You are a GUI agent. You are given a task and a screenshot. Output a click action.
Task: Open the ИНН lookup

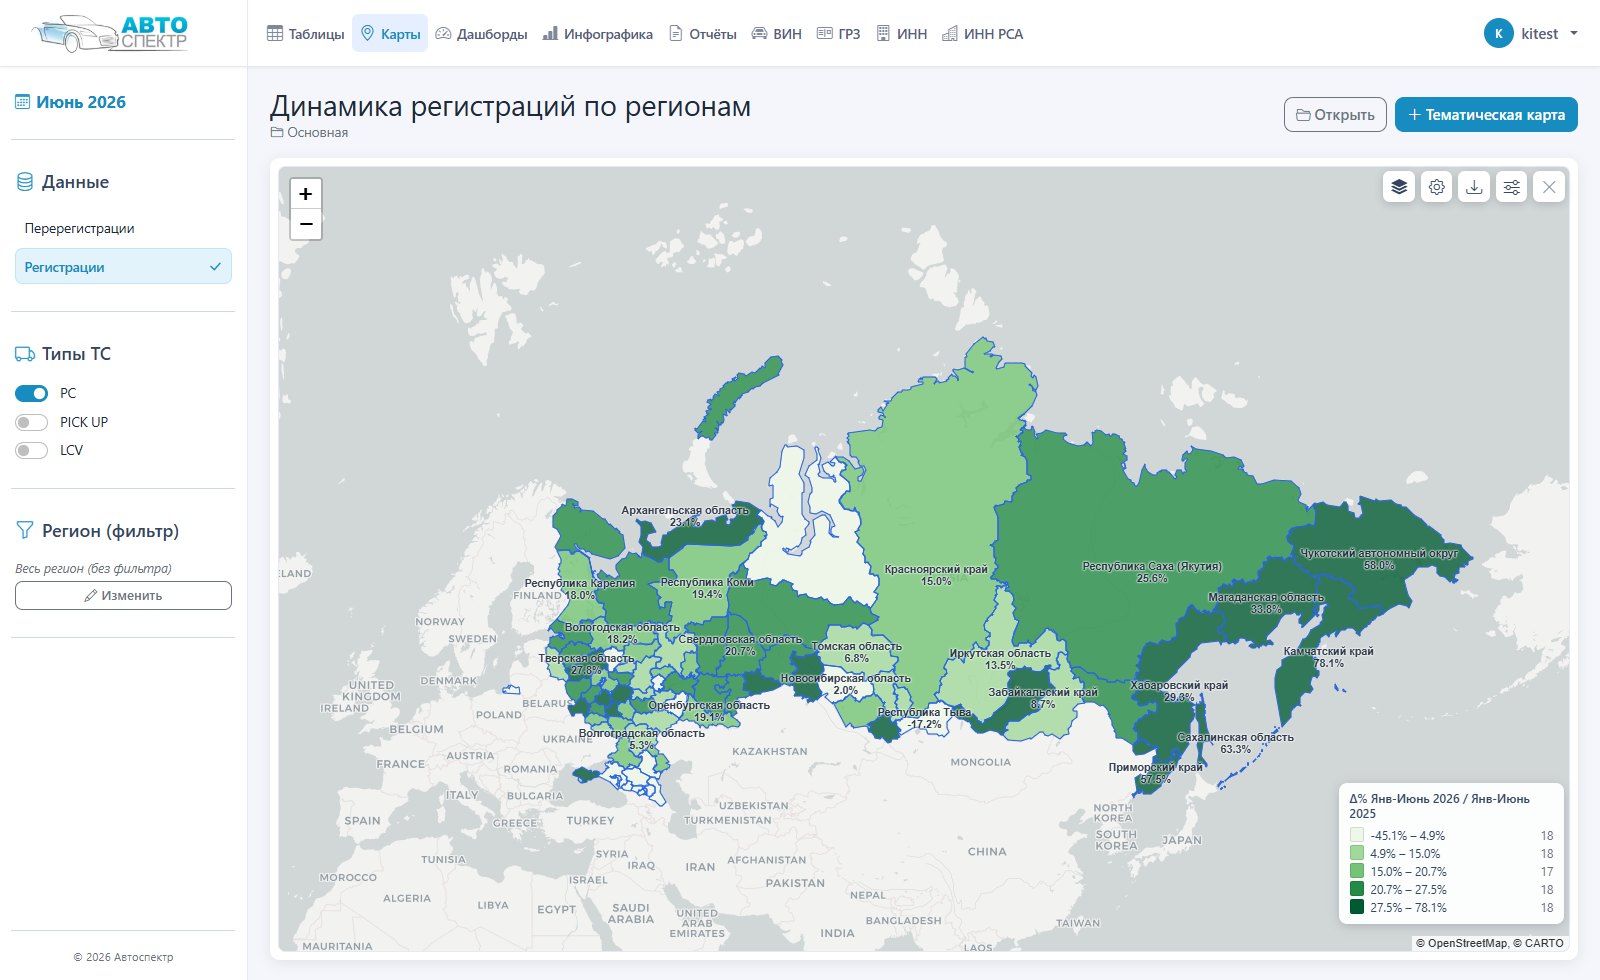coord(901,33)
